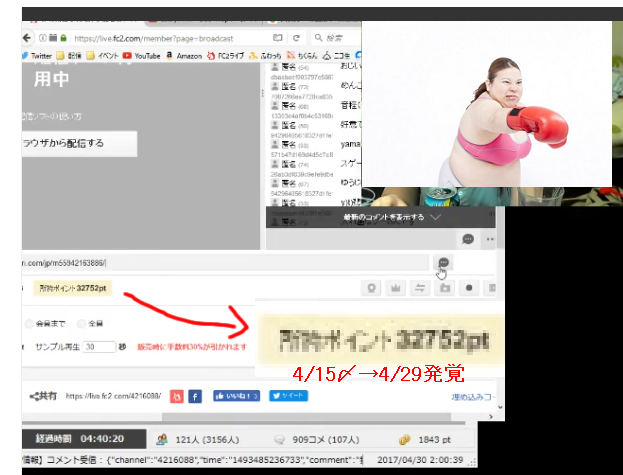Screen dimensions: 623x475
Task: Open the ふわっち bookmark
Action: tap(265, 56)
